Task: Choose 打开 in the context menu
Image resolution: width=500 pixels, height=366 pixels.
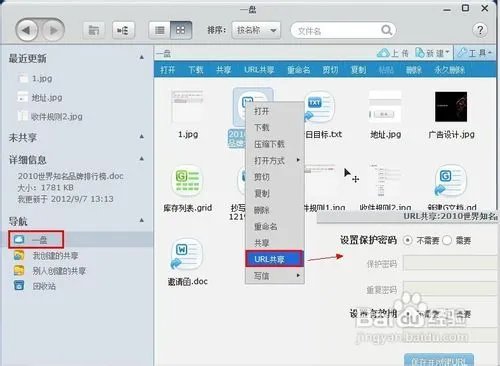Action: tap(275, 111)
